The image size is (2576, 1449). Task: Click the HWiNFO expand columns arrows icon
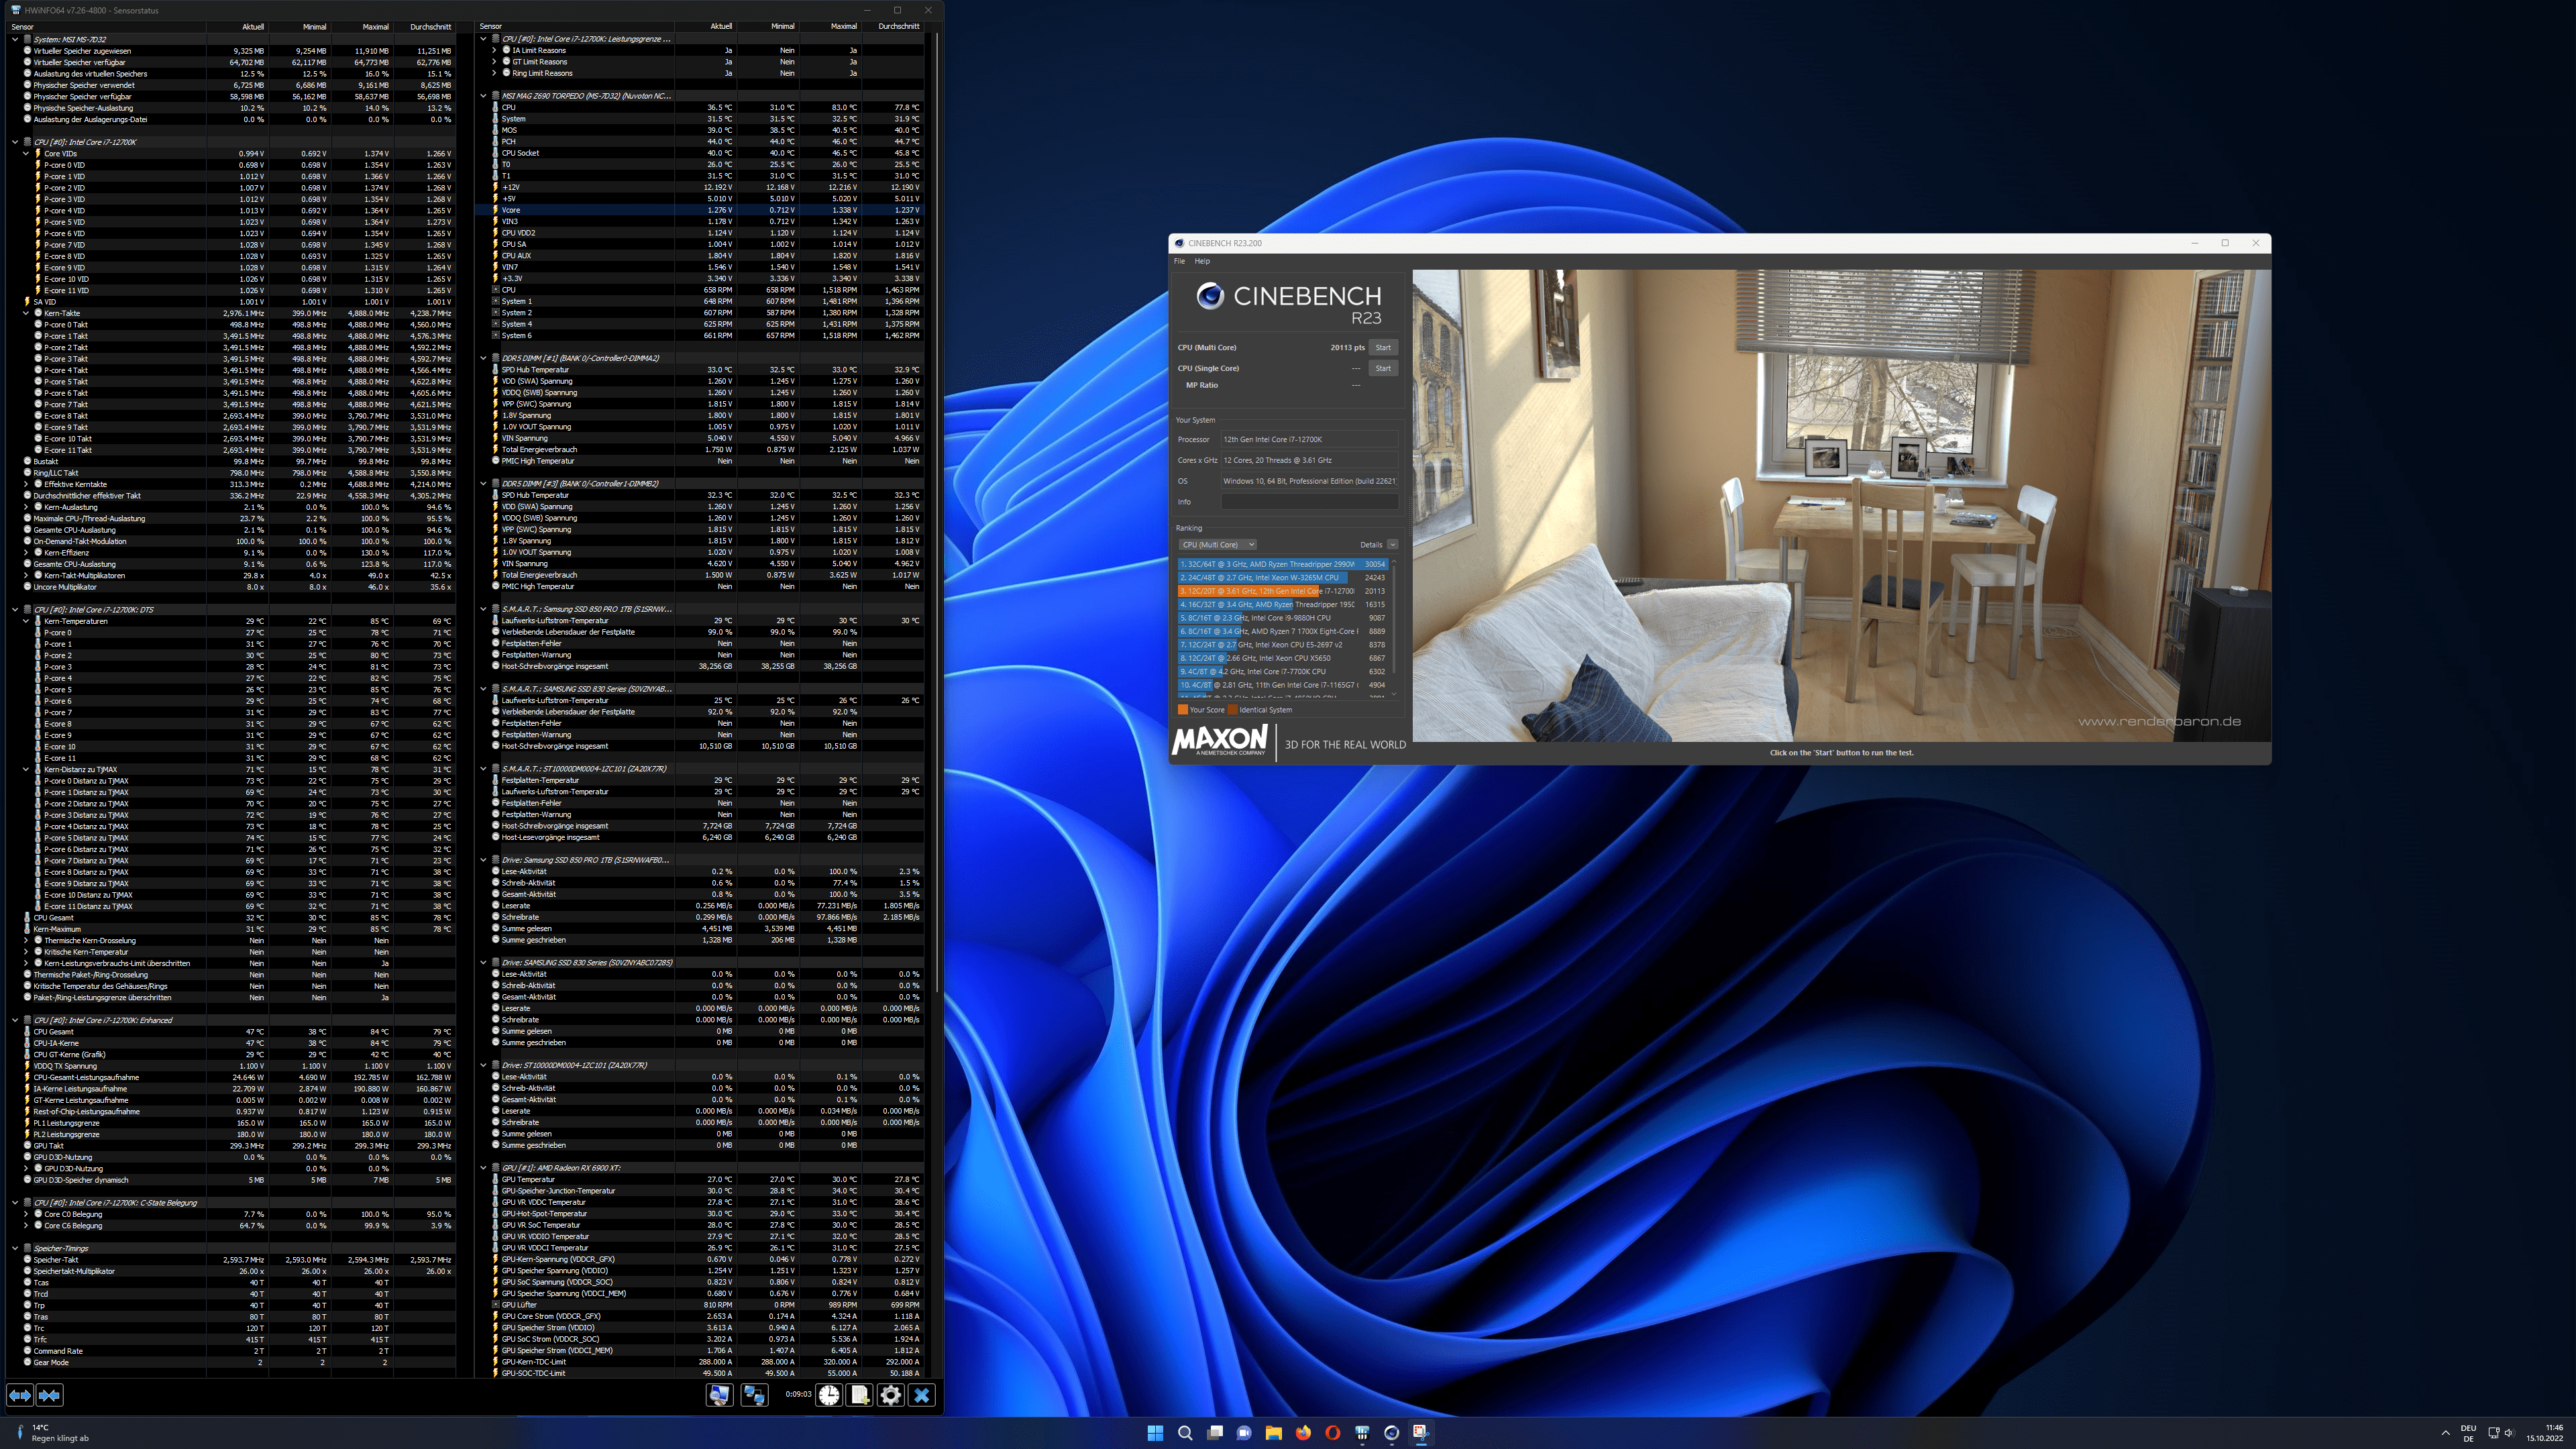click(19, 1394)
